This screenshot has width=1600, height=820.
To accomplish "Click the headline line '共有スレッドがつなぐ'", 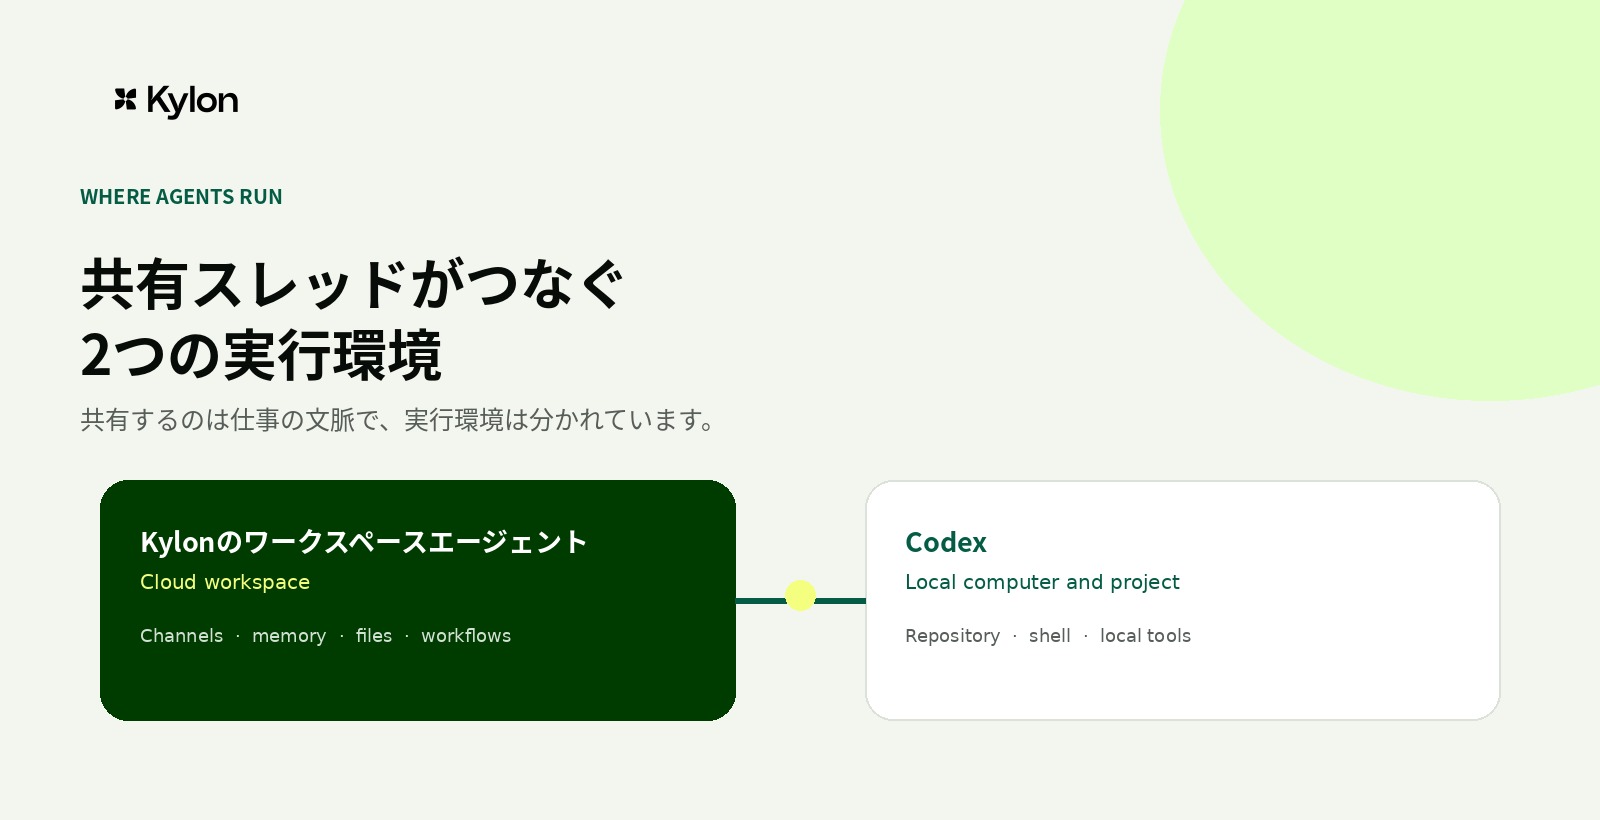I will tap(352, 284).
